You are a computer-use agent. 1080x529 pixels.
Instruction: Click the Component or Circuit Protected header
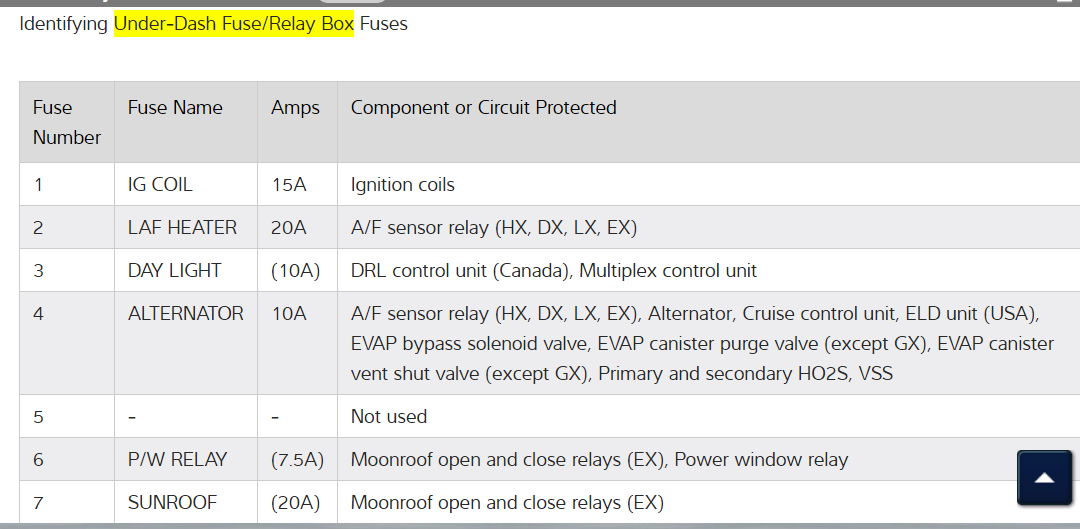pos(483,108)
